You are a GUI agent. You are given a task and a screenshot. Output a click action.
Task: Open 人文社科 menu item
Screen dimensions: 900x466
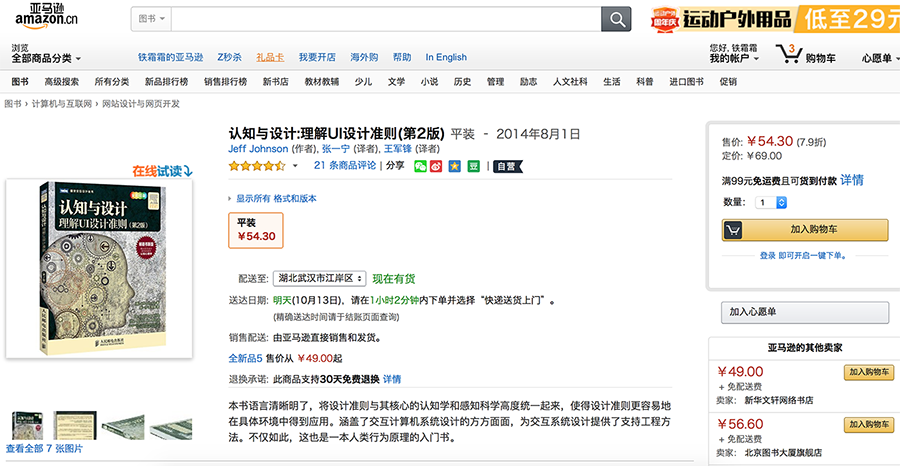click(570, 82)
